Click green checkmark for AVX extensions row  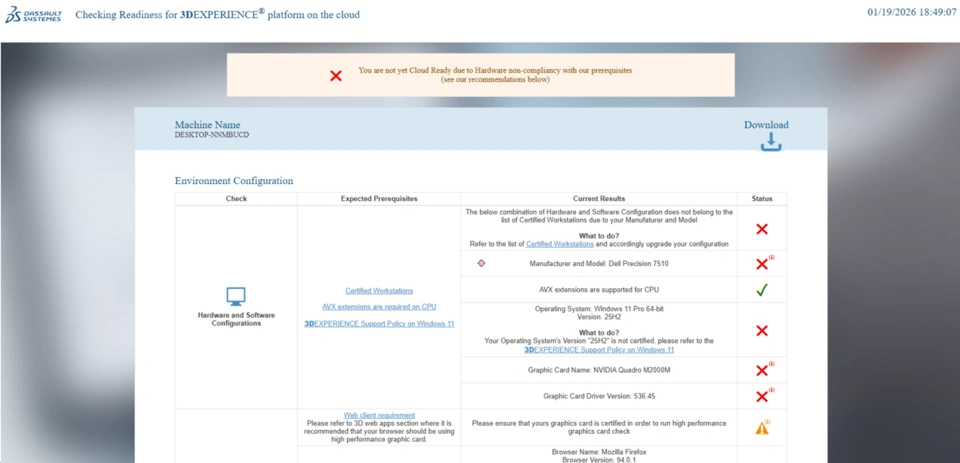point(762,290)
